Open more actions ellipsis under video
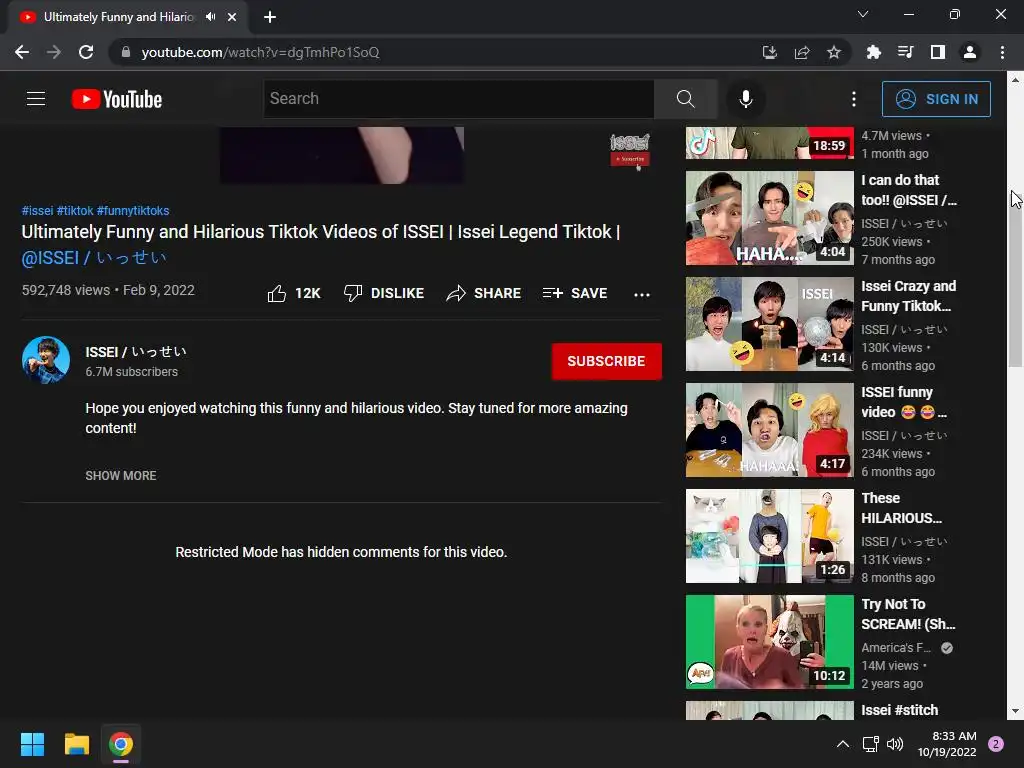The image size is (1024, 768). 642,295
